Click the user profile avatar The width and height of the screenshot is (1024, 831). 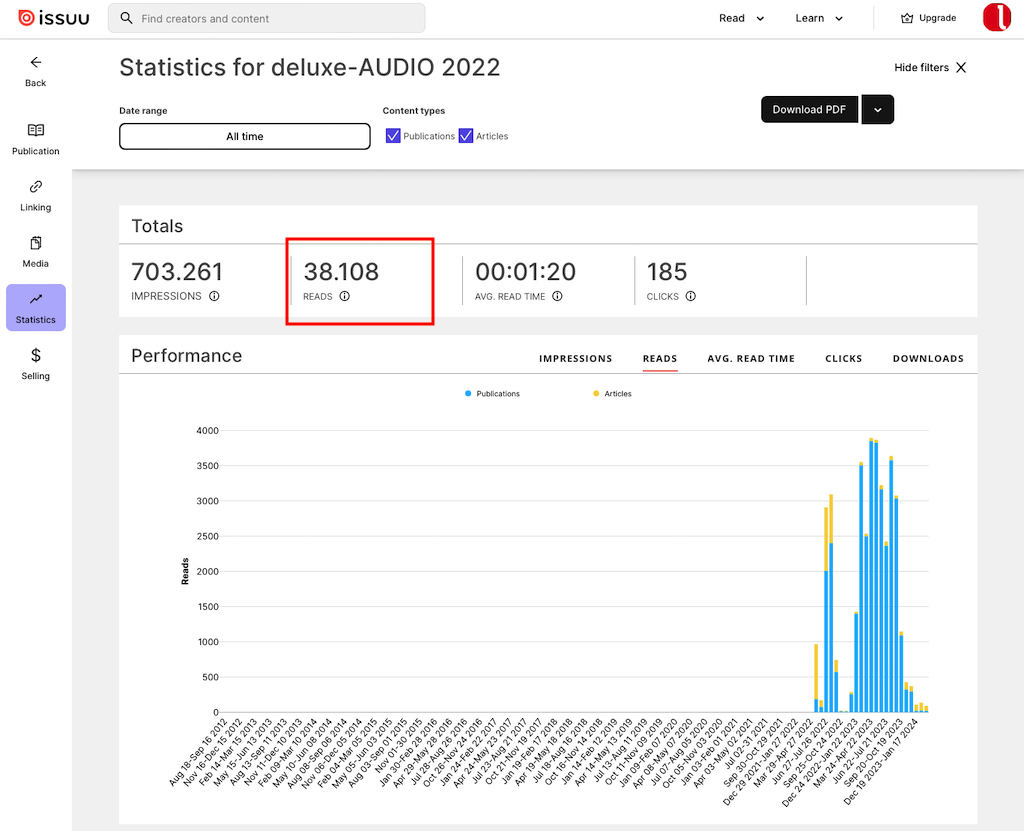996,18
